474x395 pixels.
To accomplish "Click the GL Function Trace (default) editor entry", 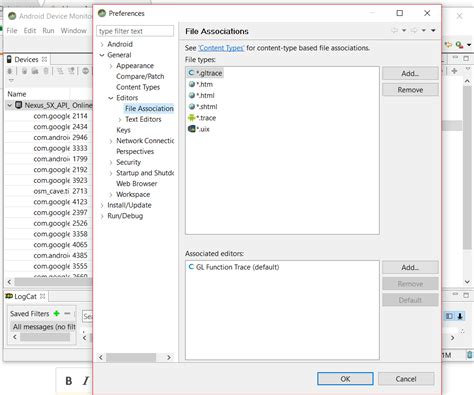I will pyautogui.click(x=234, y=267).
